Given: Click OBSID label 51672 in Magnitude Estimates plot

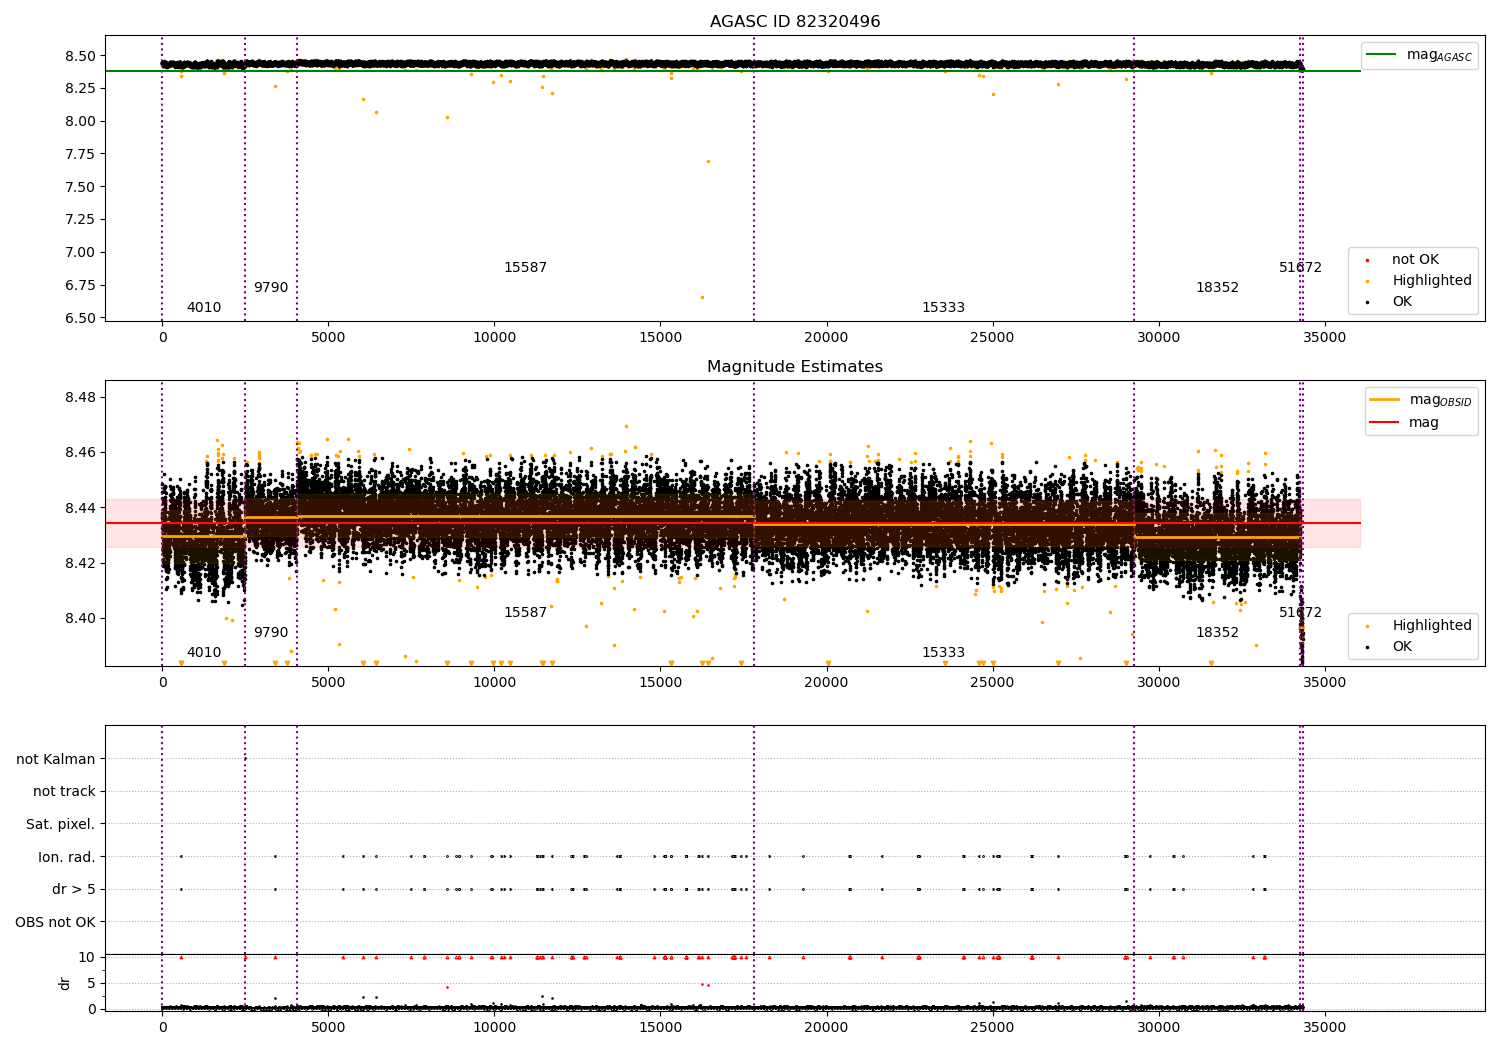Looking at the screenshot, I should pyautogui.click(x=1300, y=613).
